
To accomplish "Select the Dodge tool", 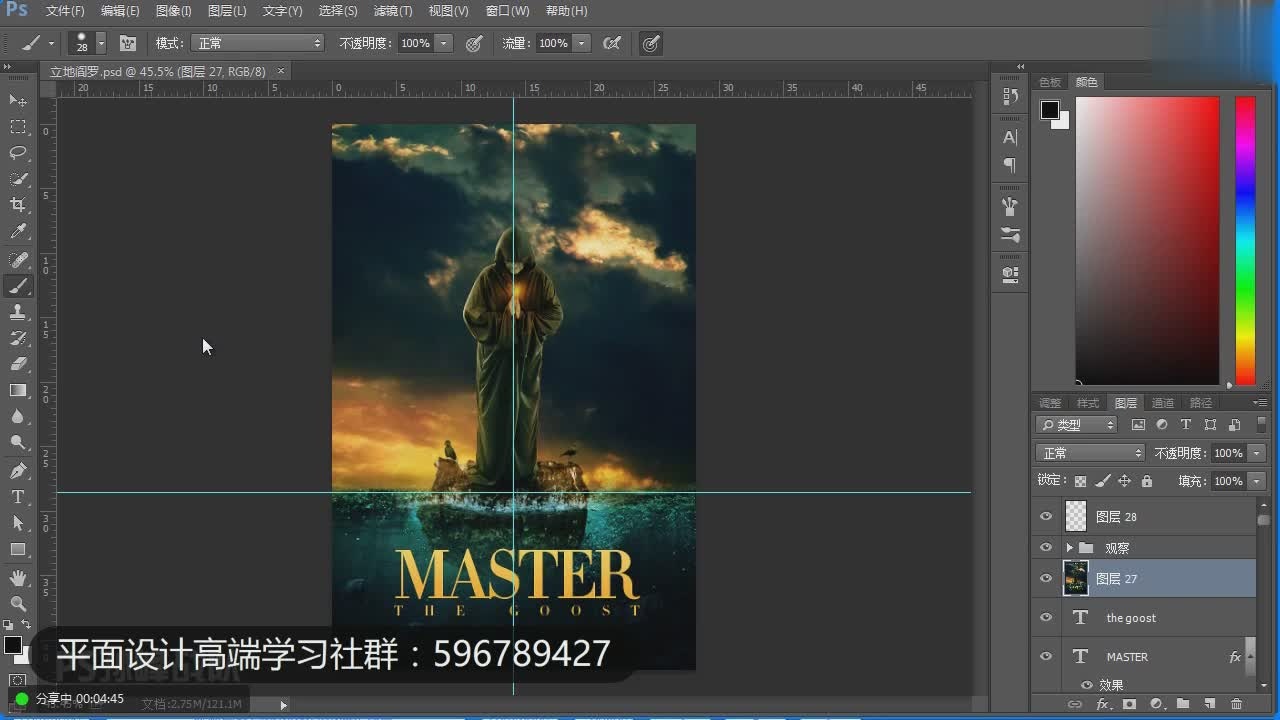I will click(18, 442).
